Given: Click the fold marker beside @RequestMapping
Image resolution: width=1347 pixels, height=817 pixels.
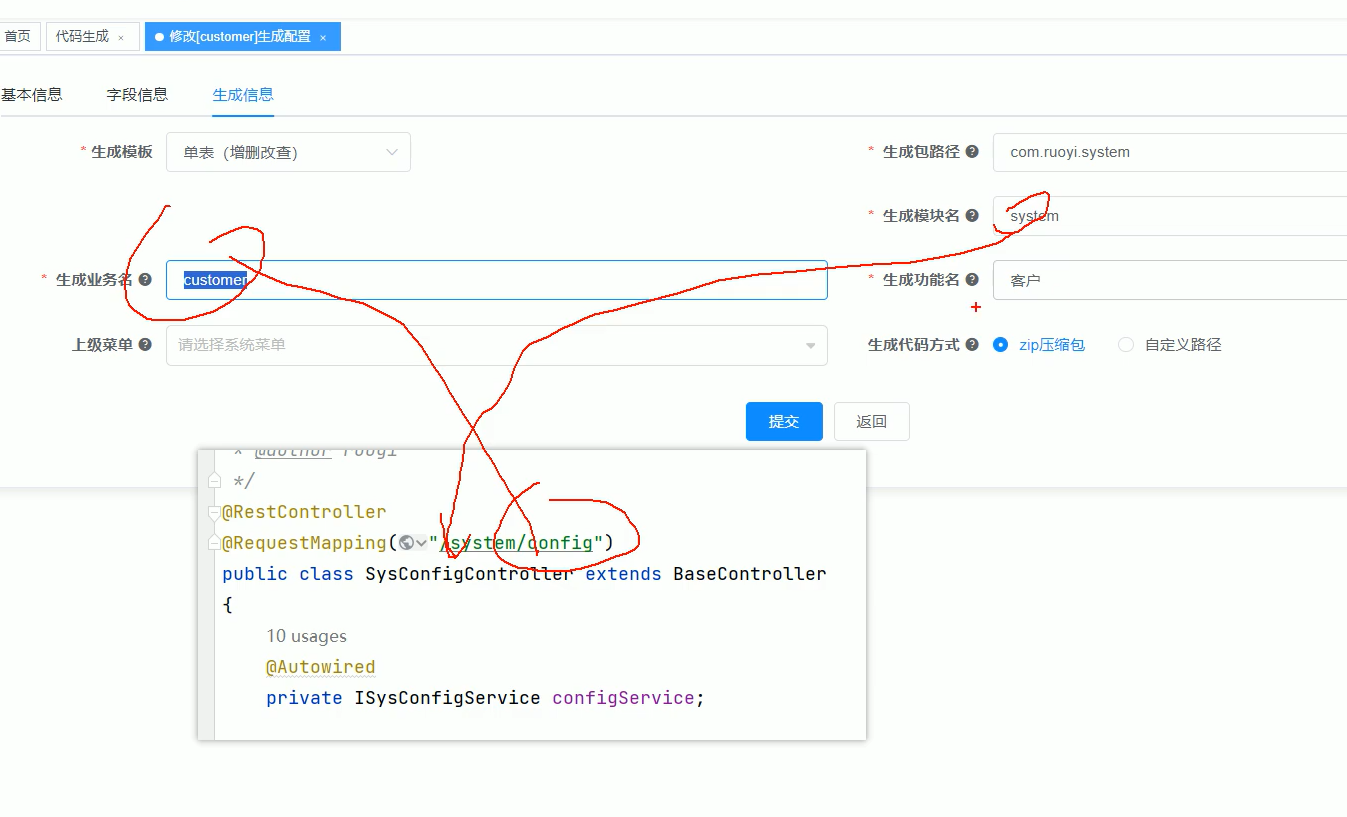Looking at the screenshot, I should click(x=214, y=543).
